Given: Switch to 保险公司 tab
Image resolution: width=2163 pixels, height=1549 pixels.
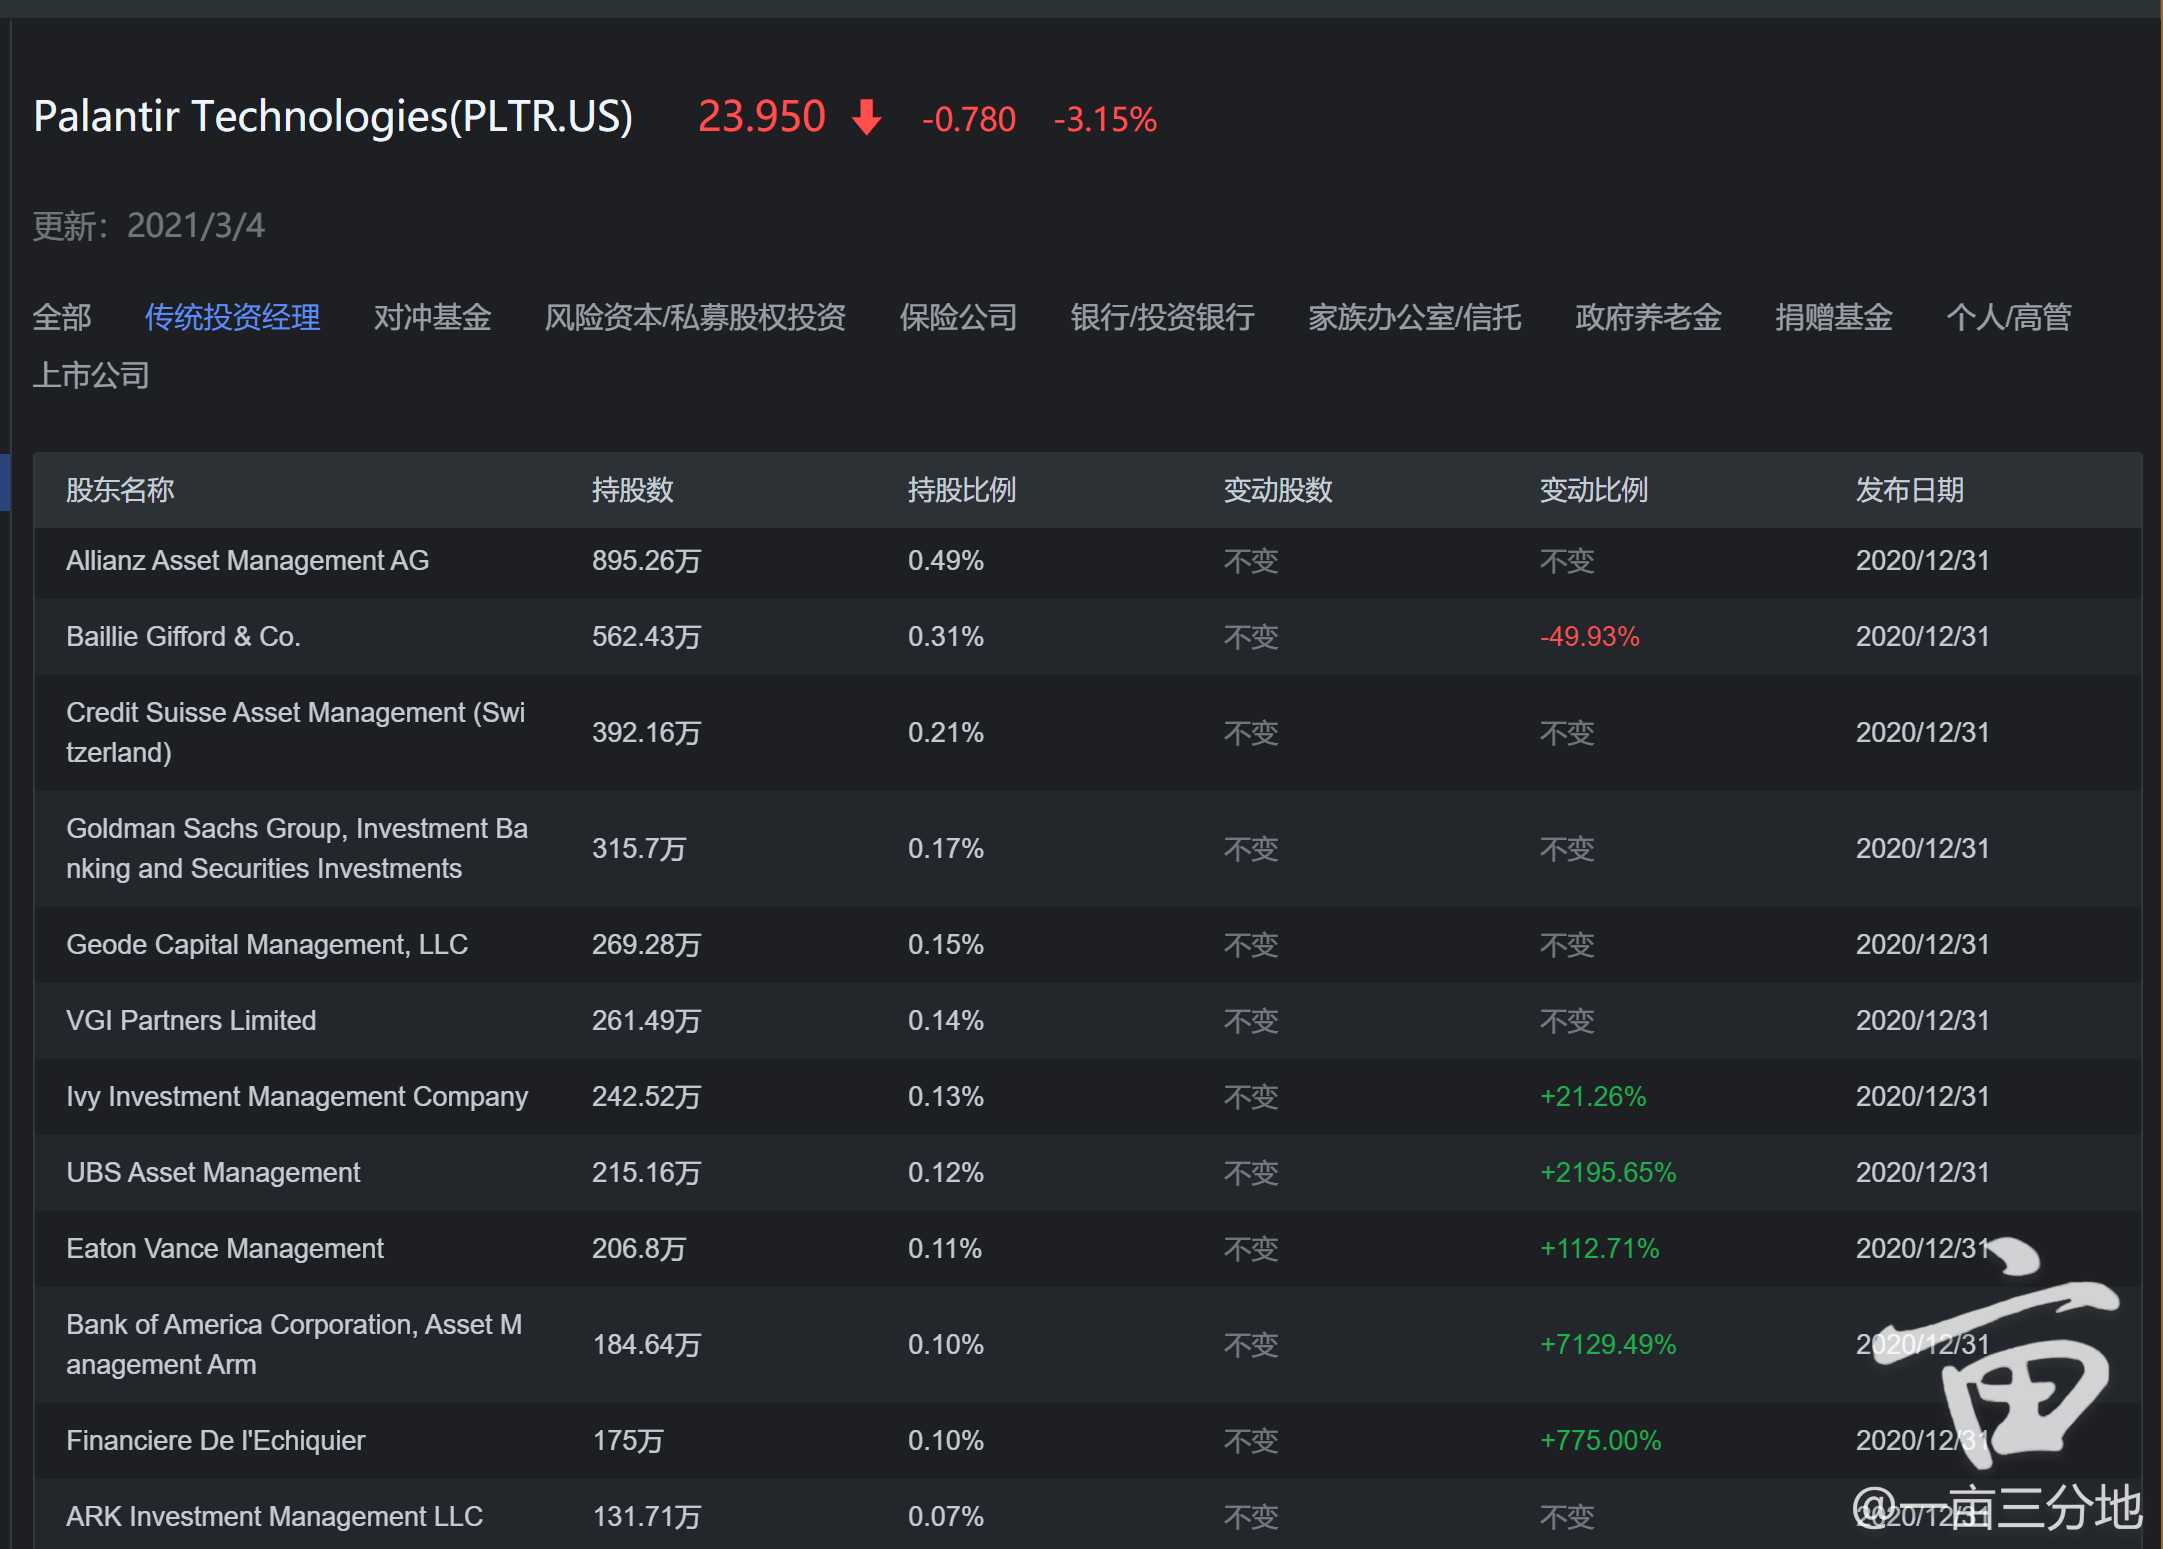Looking at the screenshot, I should tap(958, 317).
